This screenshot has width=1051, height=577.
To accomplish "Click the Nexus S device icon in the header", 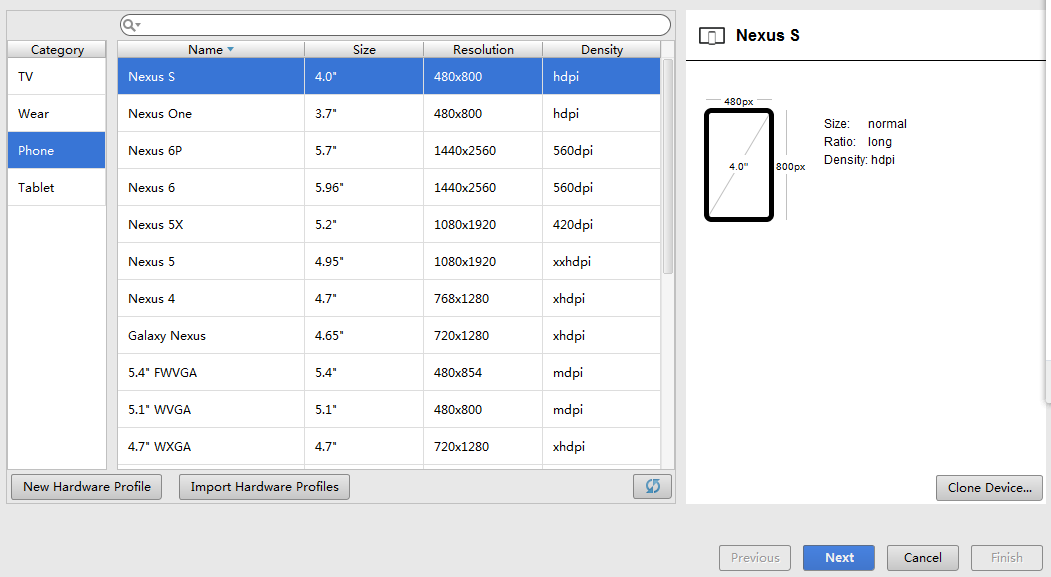I will pos(712,36).
